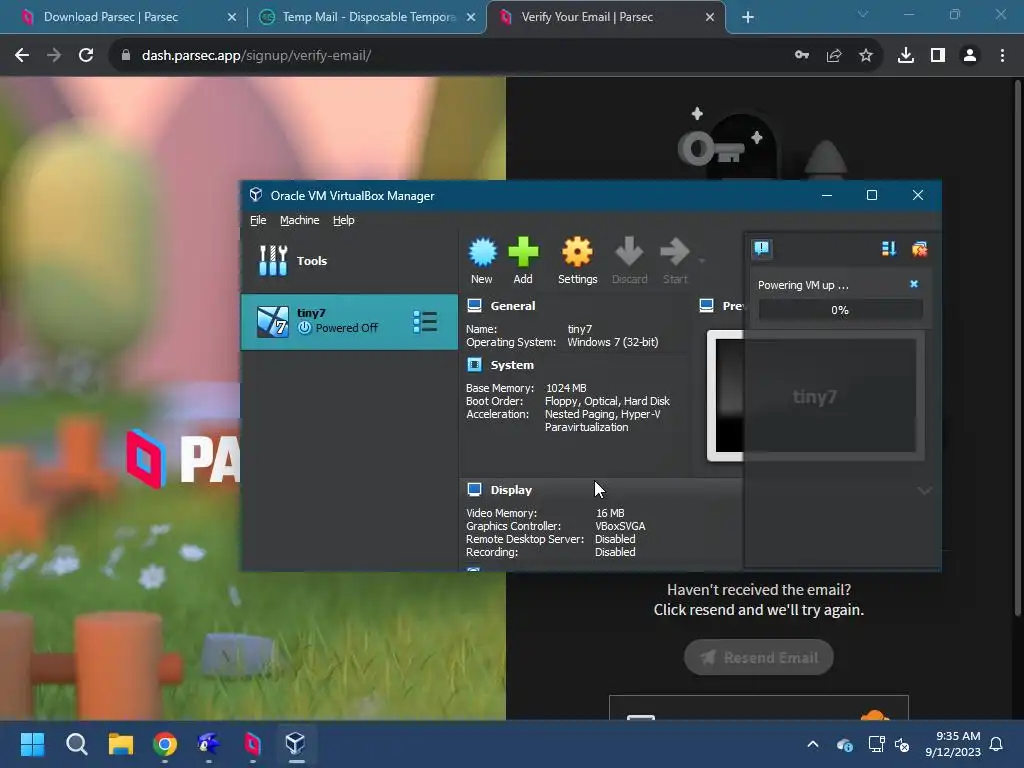Viewport: 1024px width, 768px height.
Task: Select the tiny7 virtual machine entry
Action: (x=349, y=321)
